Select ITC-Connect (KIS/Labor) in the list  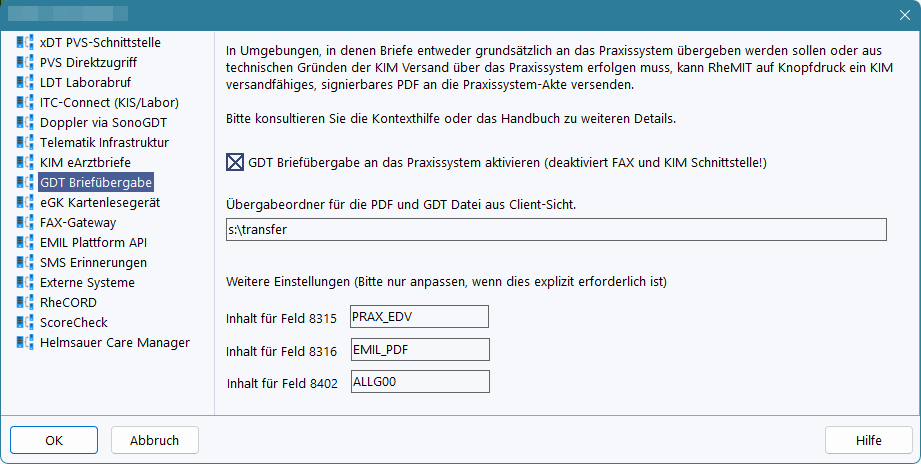click(109, 103)
